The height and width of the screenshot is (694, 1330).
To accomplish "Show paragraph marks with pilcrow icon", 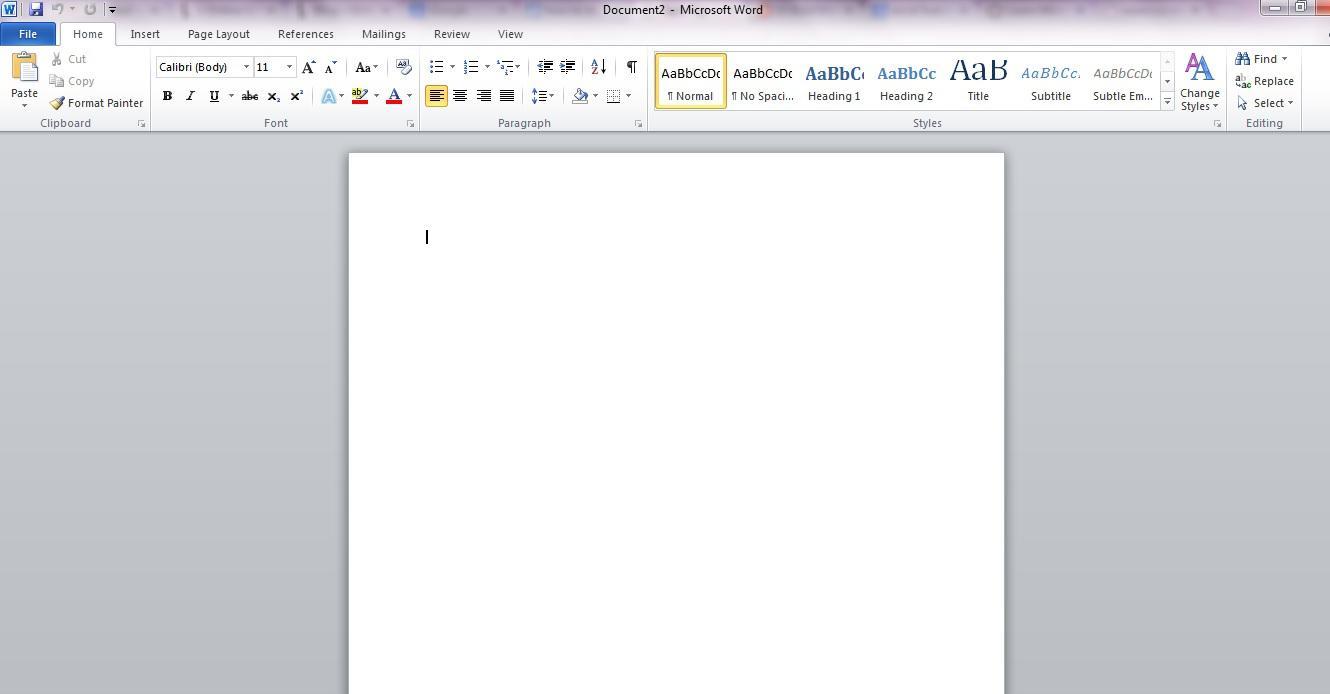I will point(631,67).
